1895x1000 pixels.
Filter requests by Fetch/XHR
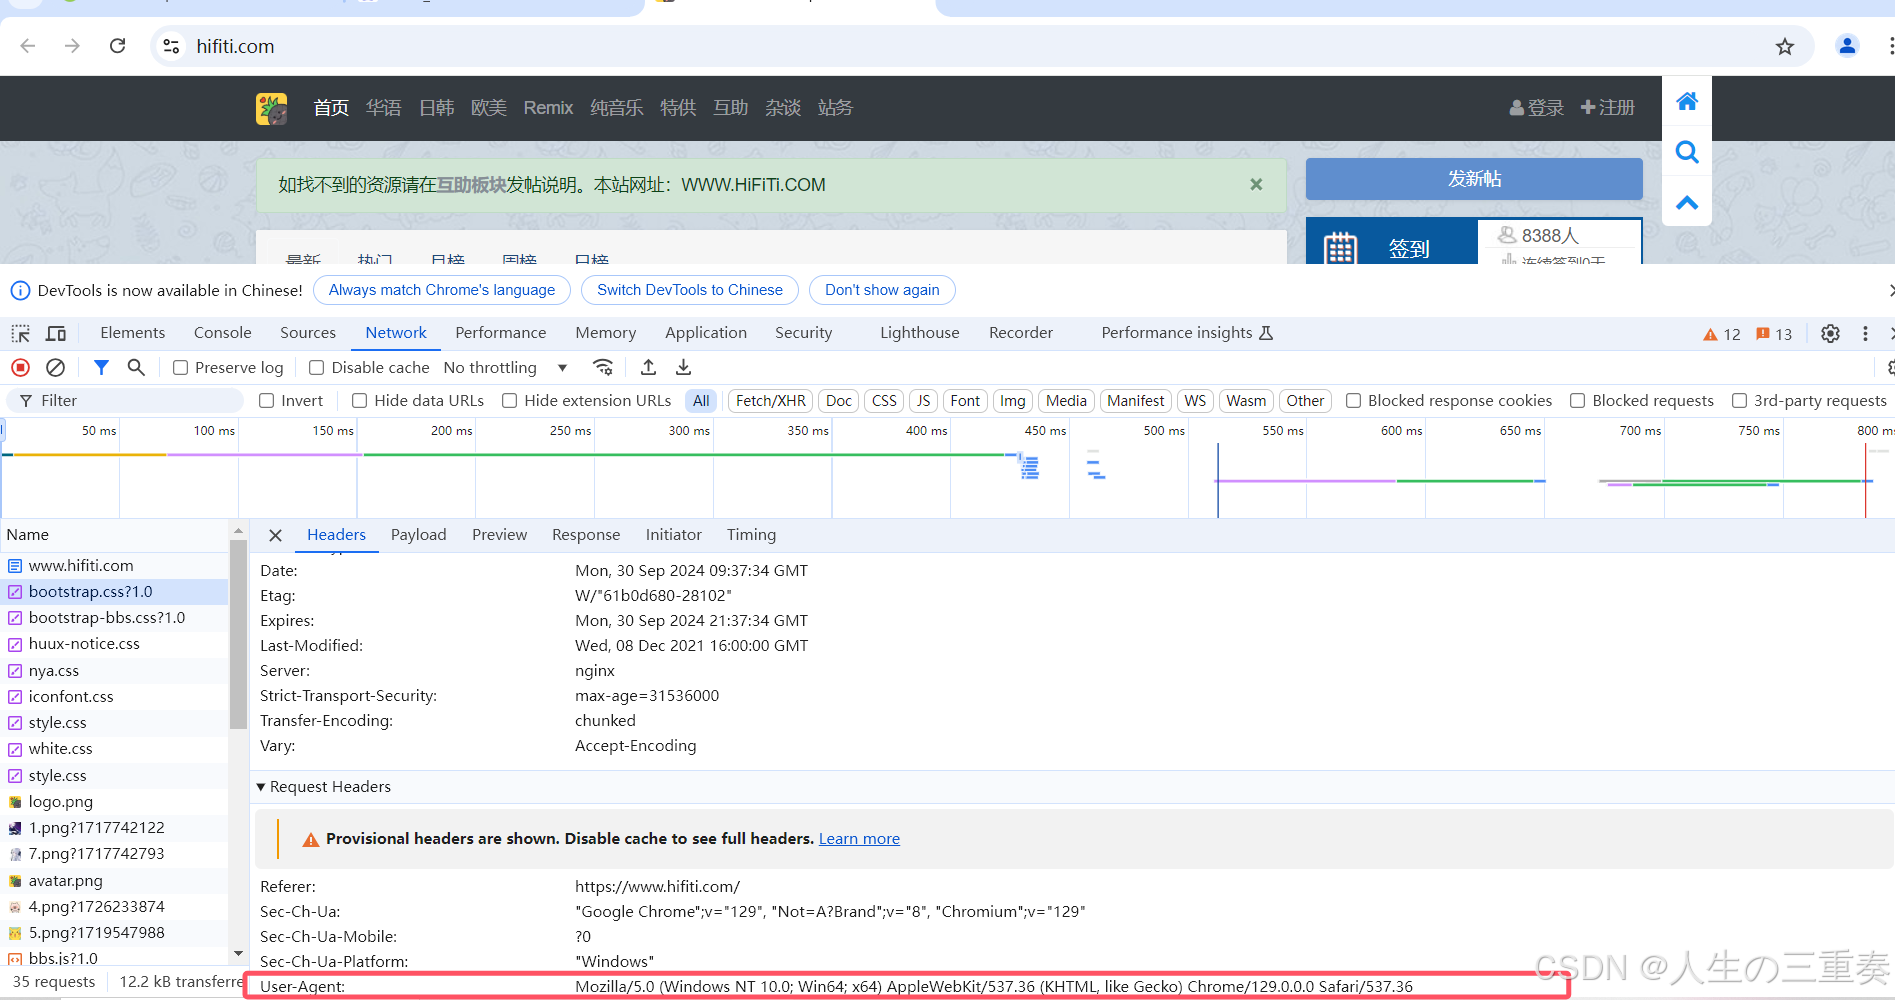coord(770,401)
